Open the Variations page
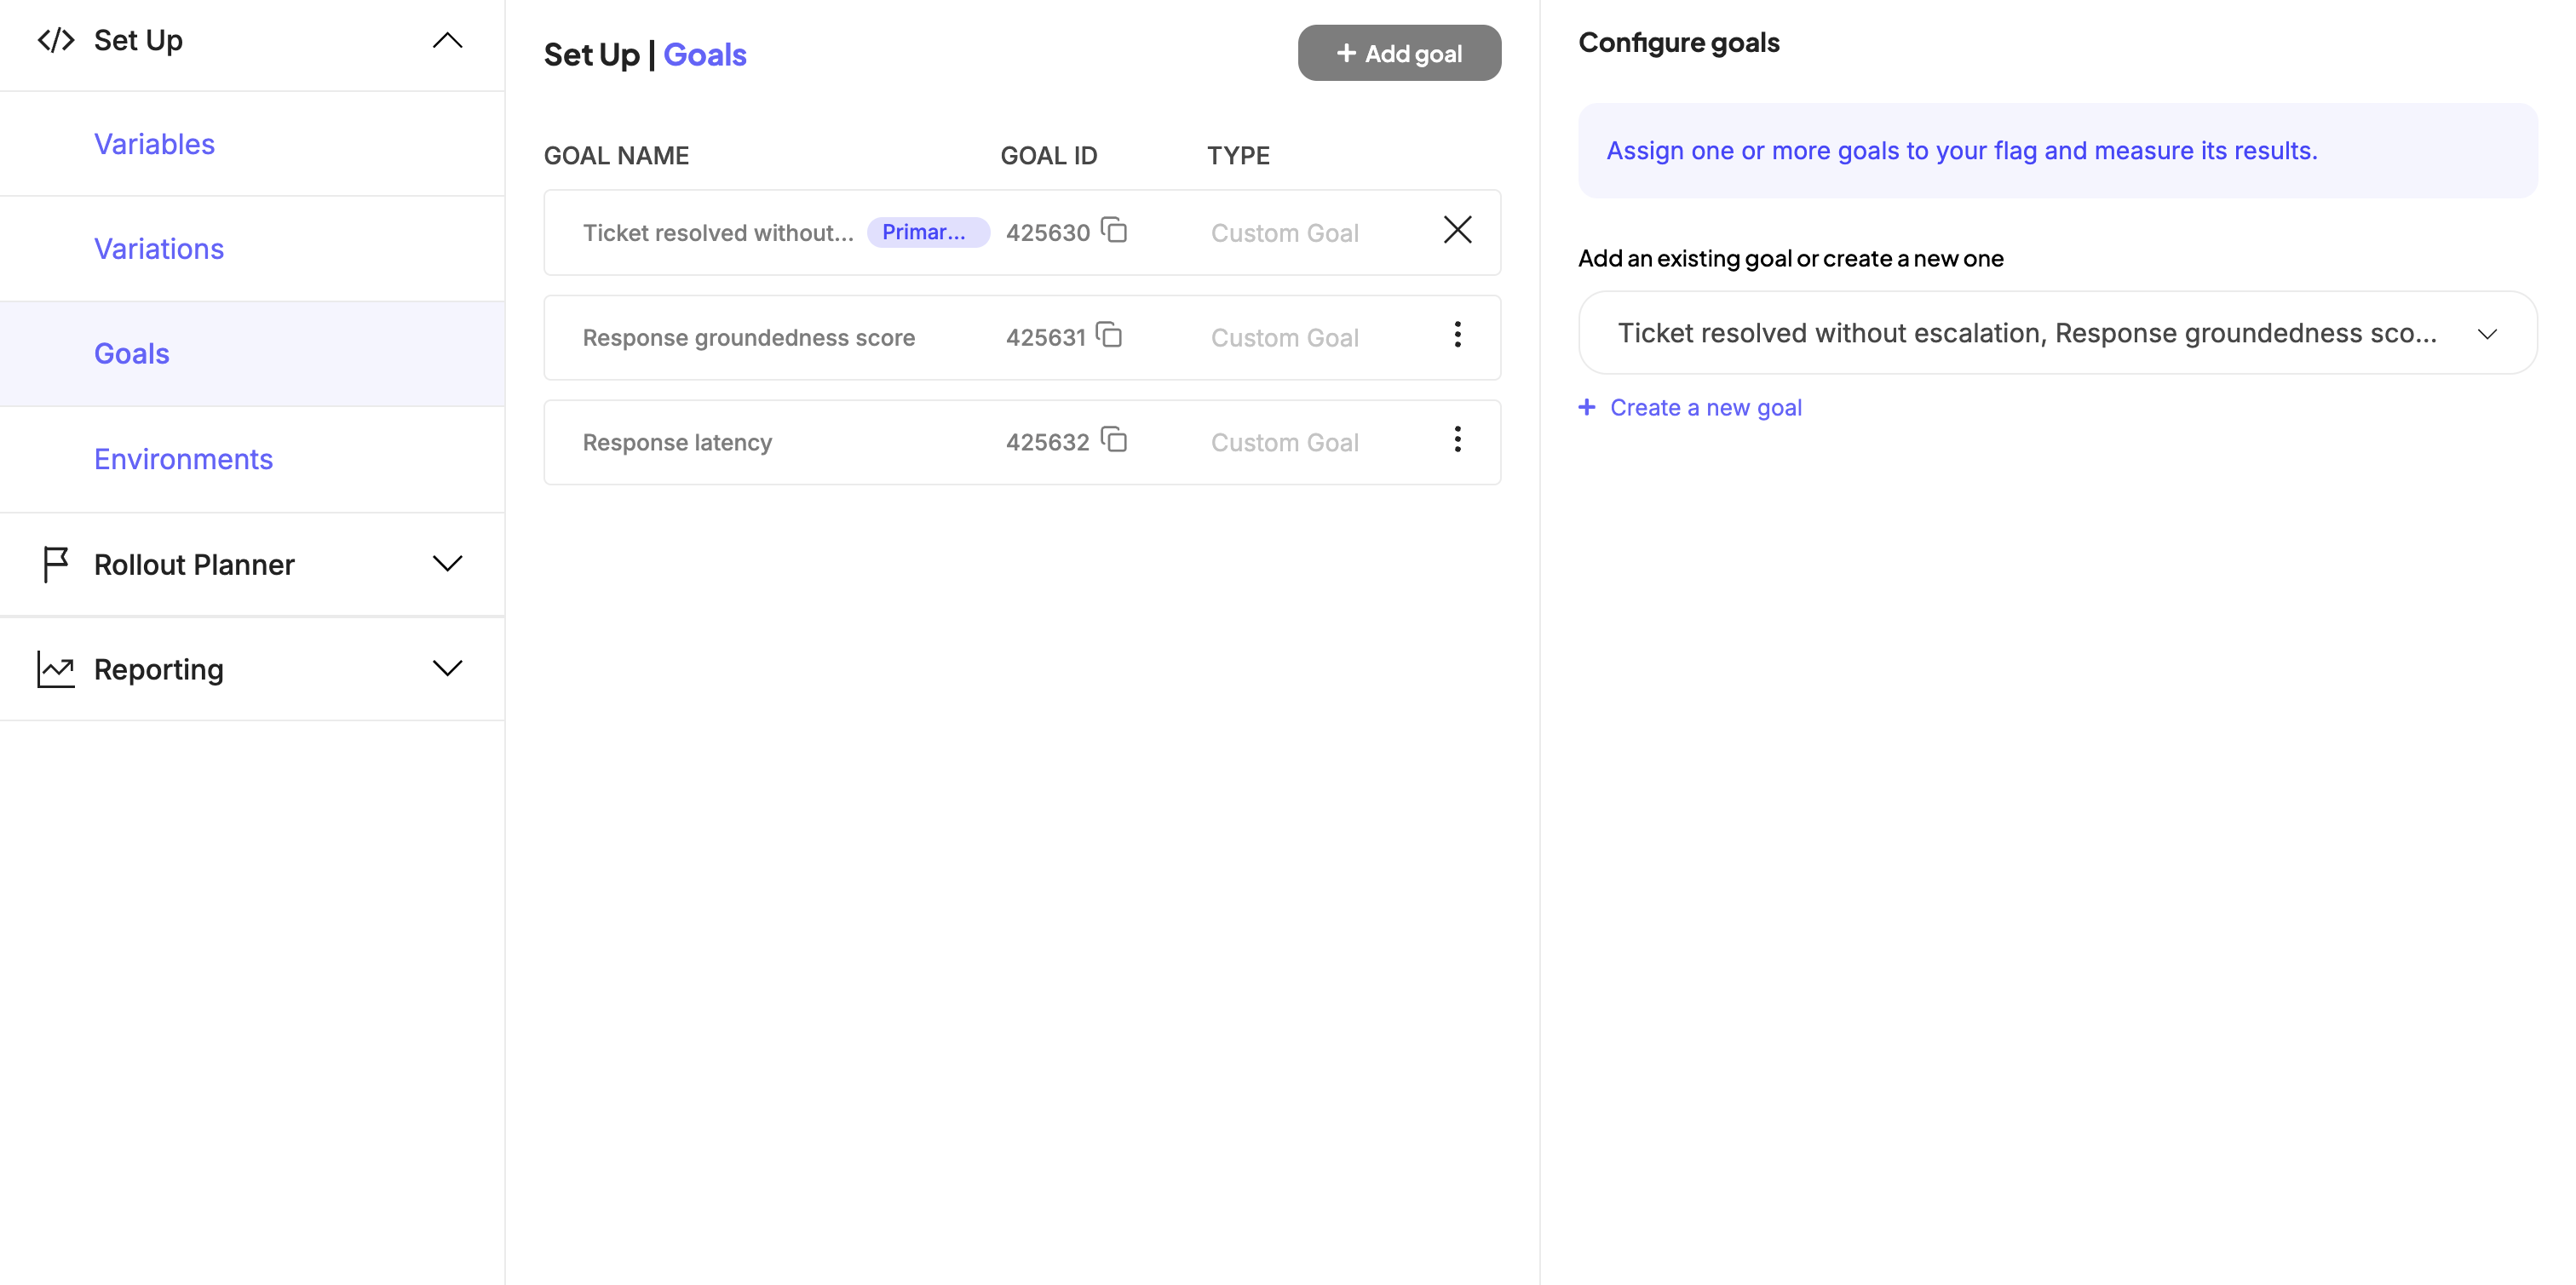This screenshot has height=1285, width=2576. [x=159, y=249]
